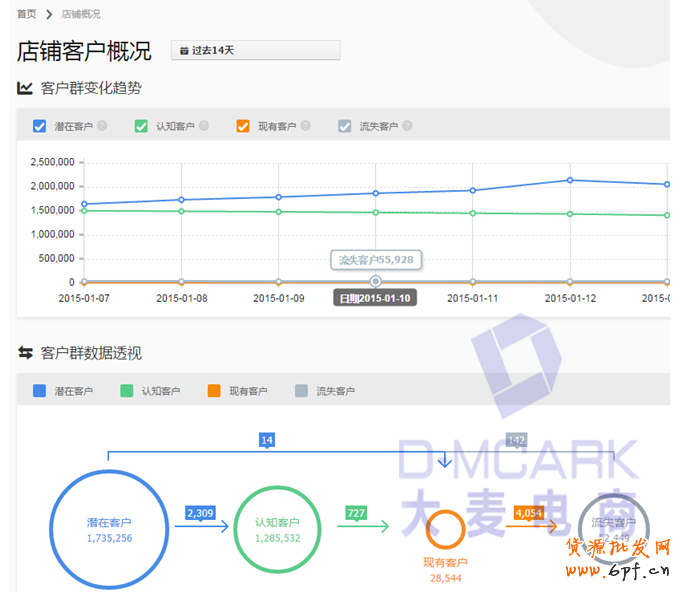Click the 28,544 现有客户 count

point(446,578)
